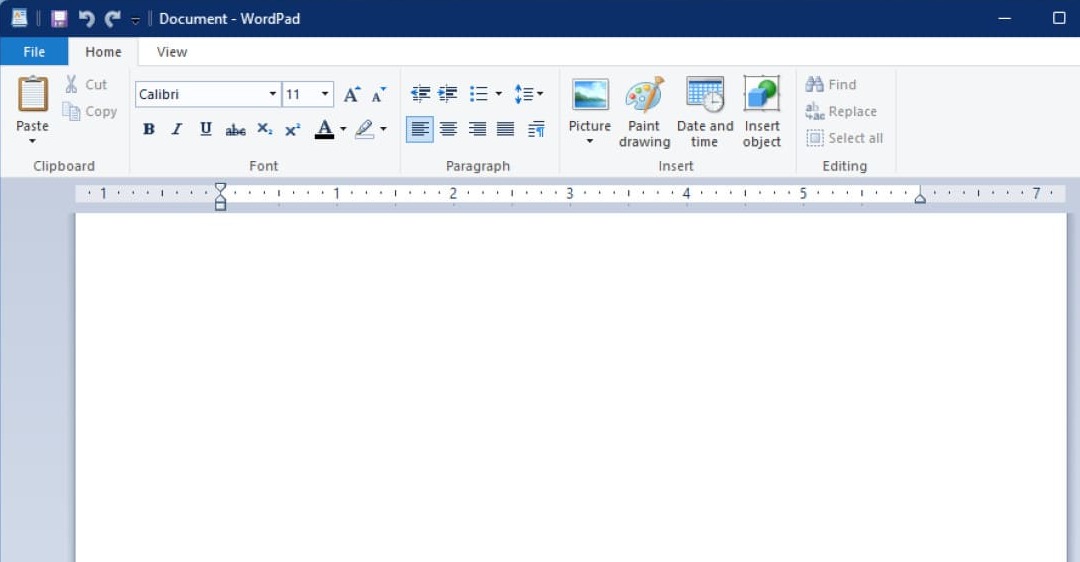The height and width of the screenshot is (562, 1080).
Task: Insert a Paint drawing
Action: point(645,112)
